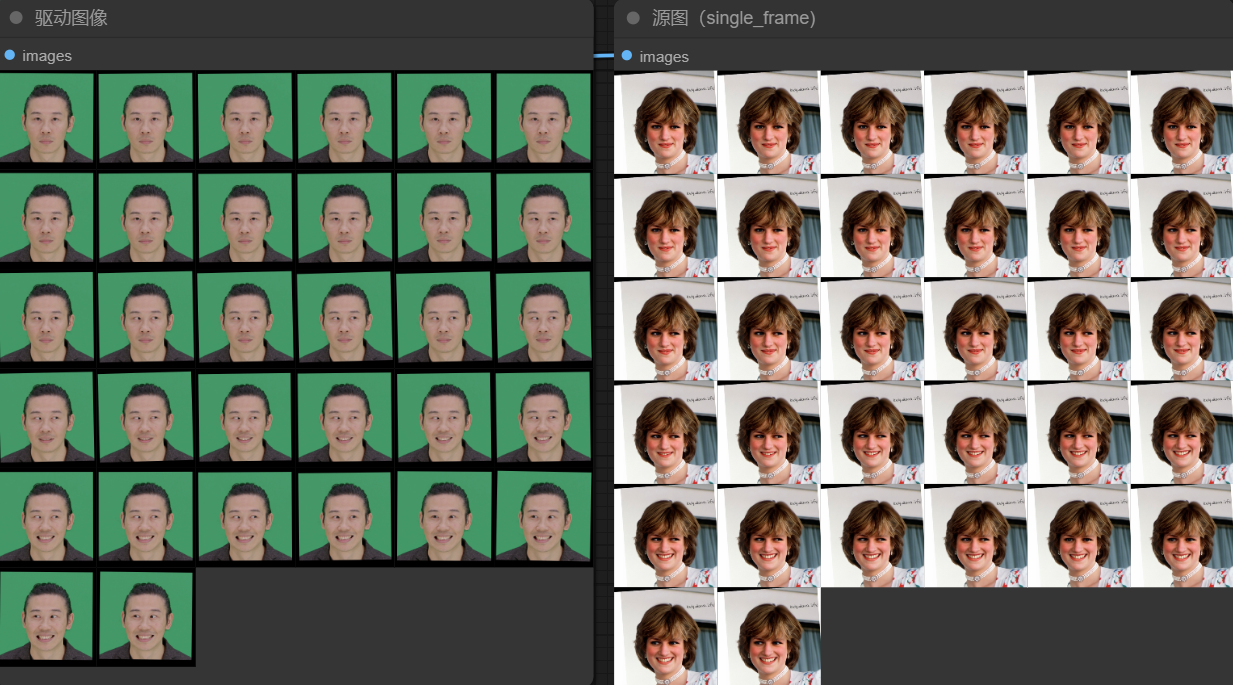This screenshot has width=1233, height=685.
Task: Select third-row third thumbnail in 驱动图像 node
Action: pos(245,317)
